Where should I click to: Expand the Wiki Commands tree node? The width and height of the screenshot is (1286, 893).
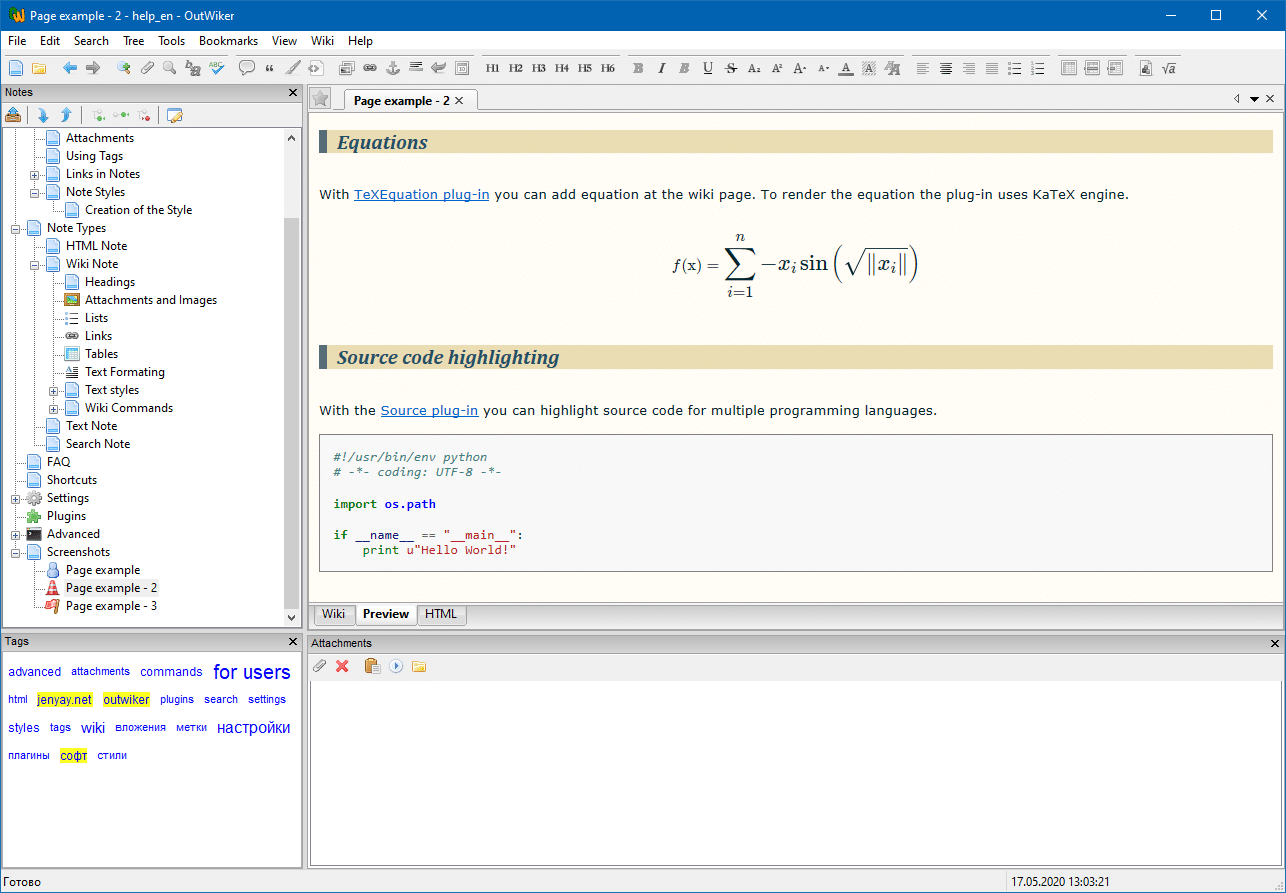click(x=54, y=408)
